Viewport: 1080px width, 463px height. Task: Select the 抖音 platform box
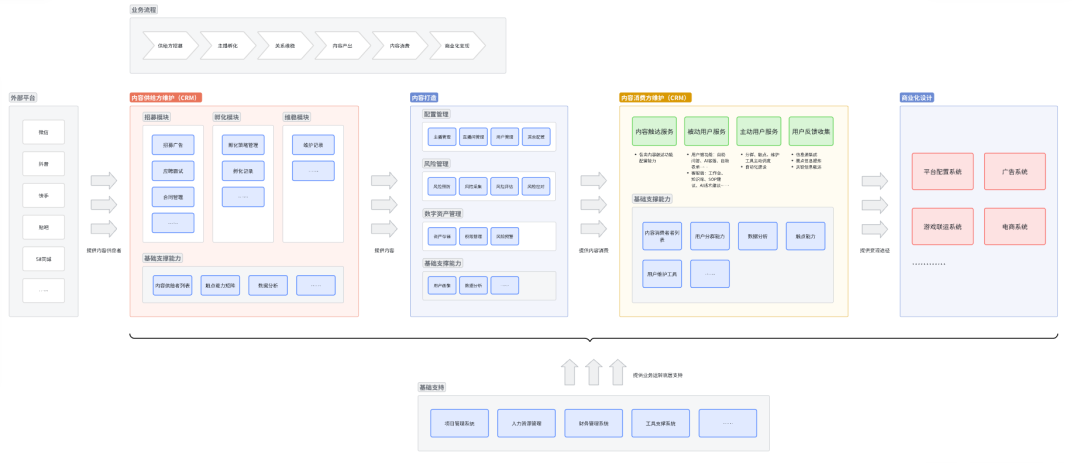point(43,163)
